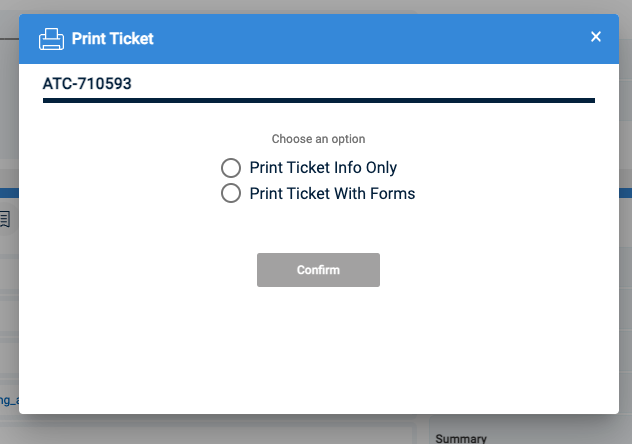Screen dimensions: 632x444
Task: Click the printer icon in dialog header
Action: click(51, 39)
